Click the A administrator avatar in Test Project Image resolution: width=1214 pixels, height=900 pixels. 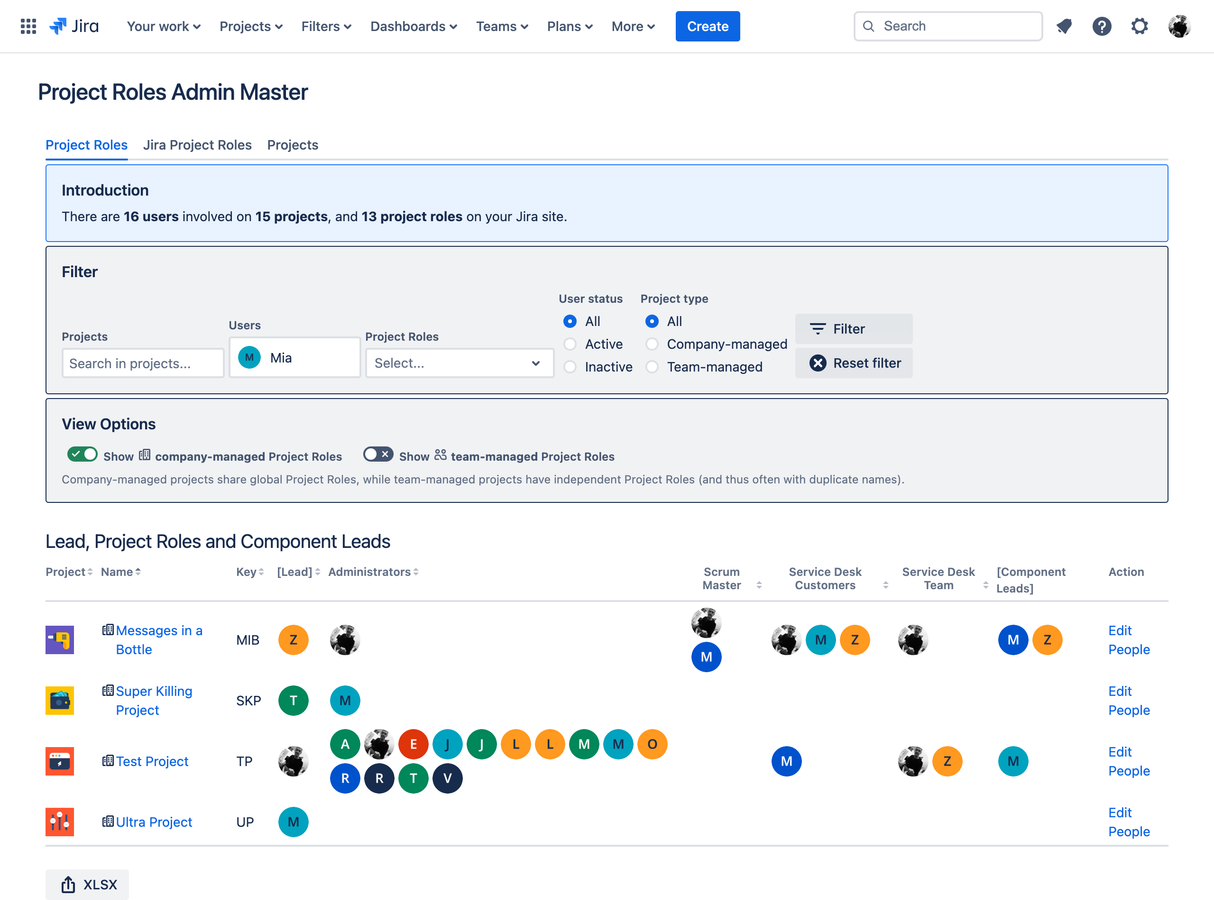345,744
